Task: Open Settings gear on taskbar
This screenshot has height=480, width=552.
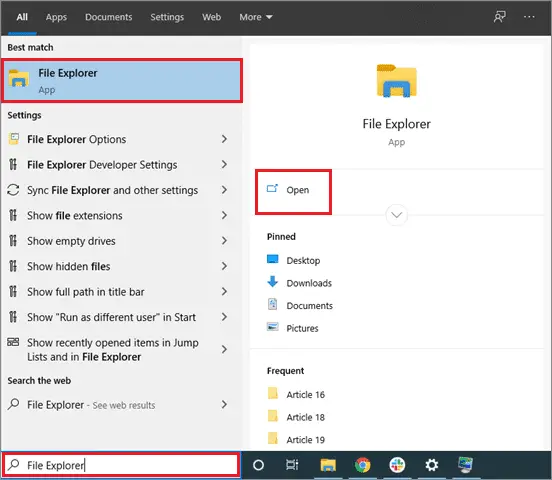Action: pos(432,465)
